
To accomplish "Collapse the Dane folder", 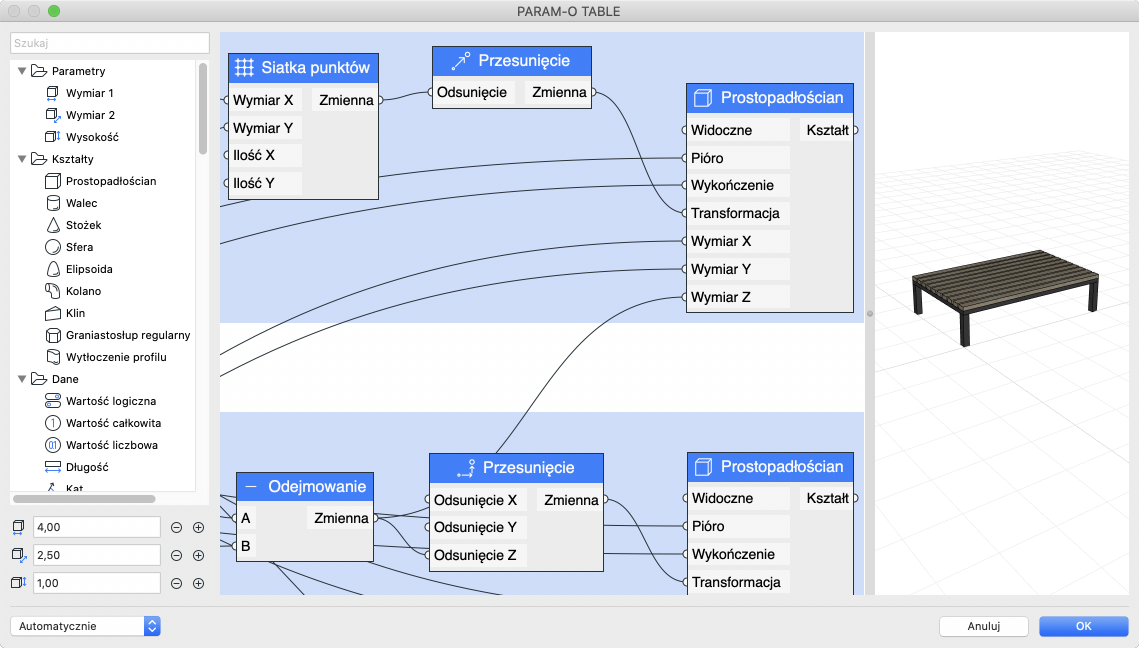I will 22,379.
